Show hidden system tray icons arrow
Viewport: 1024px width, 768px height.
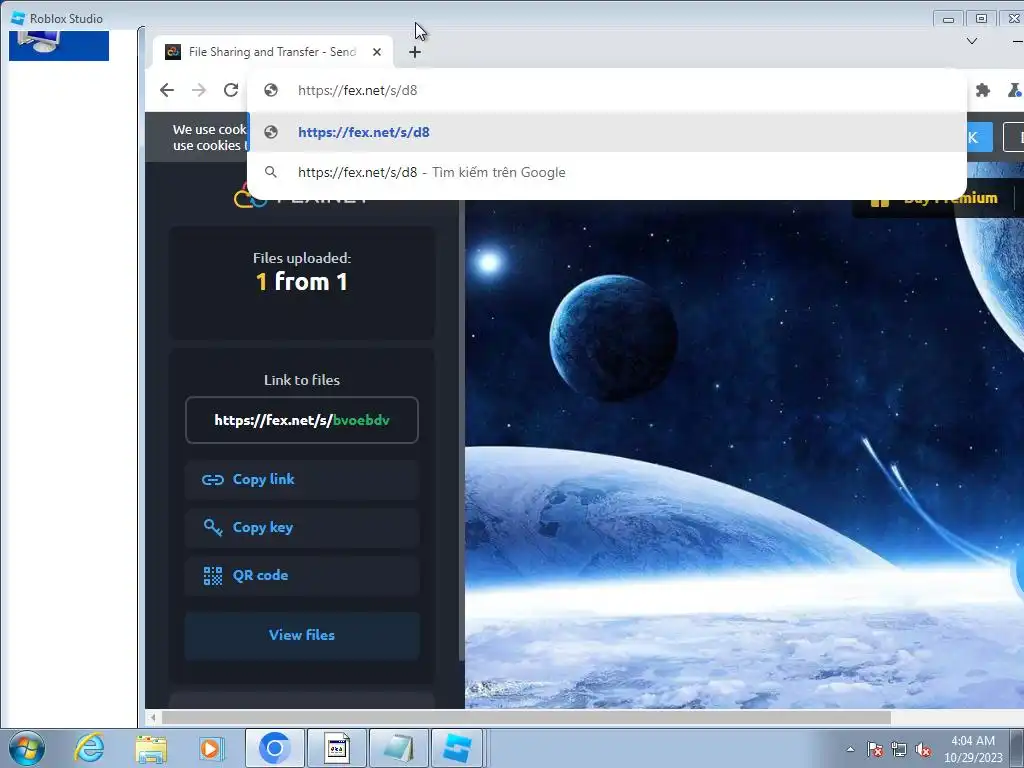850,749
